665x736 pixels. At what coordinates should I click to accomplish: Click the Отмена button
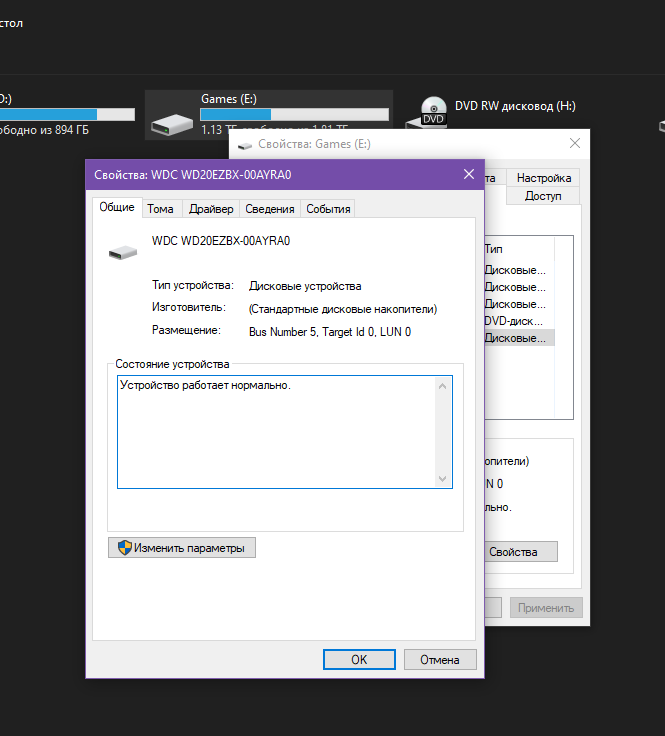440,659
